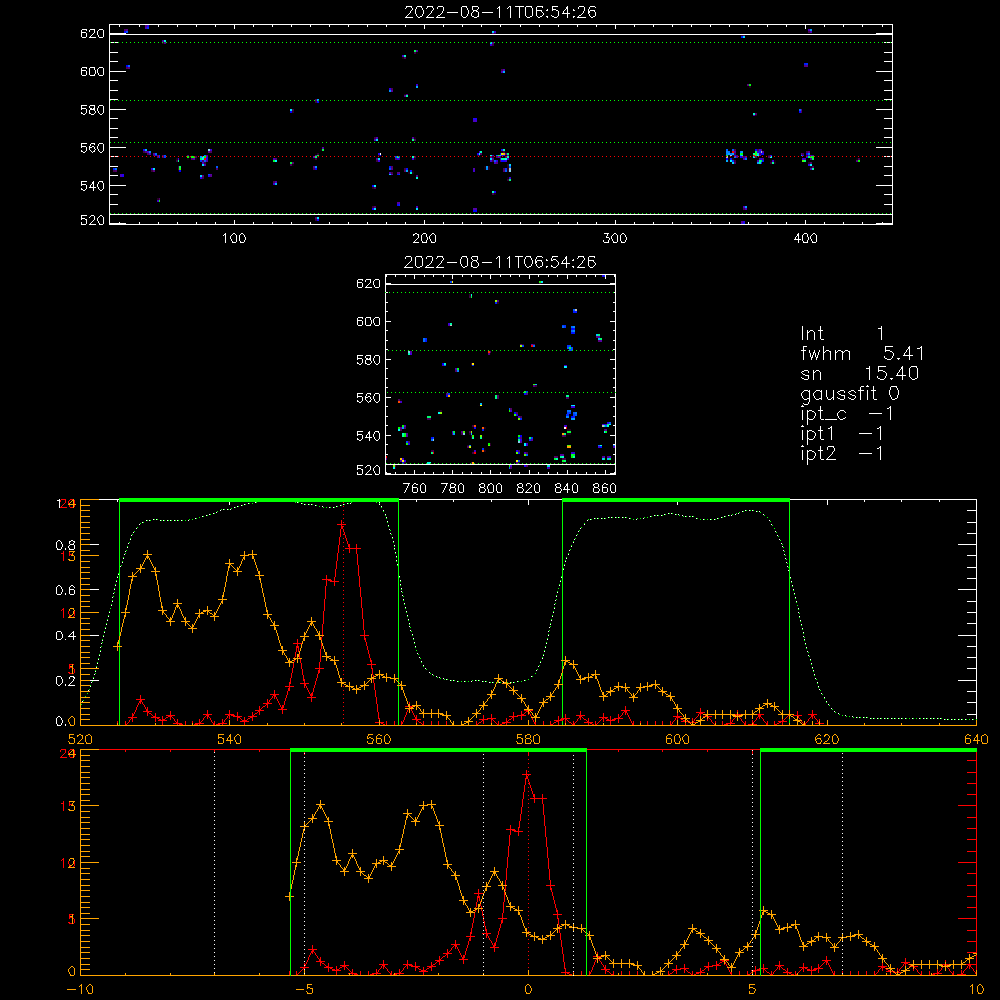
Task: Click x-axis label 800 on middle panel
Action: [490, 489]
